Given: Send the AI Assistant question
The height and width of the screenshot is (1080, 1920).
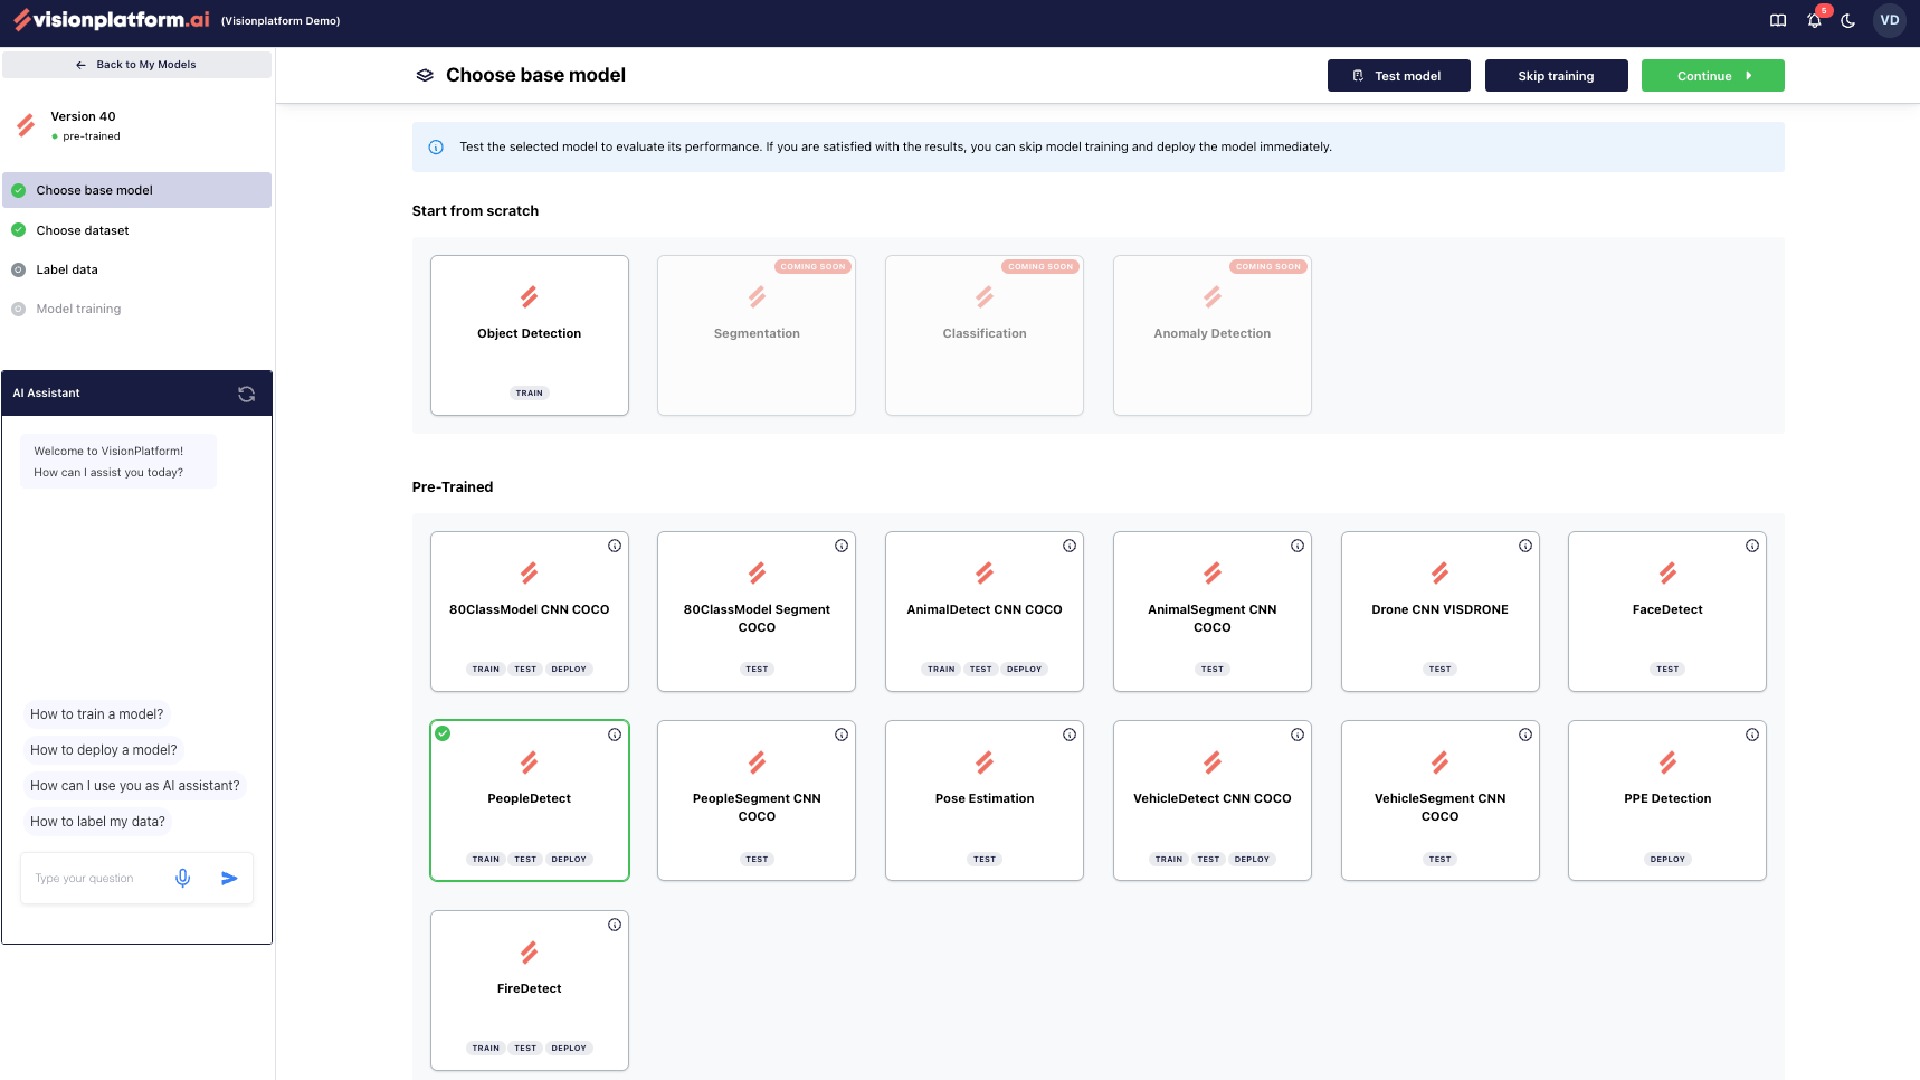Looking at the screenshot, I should 229,878.
